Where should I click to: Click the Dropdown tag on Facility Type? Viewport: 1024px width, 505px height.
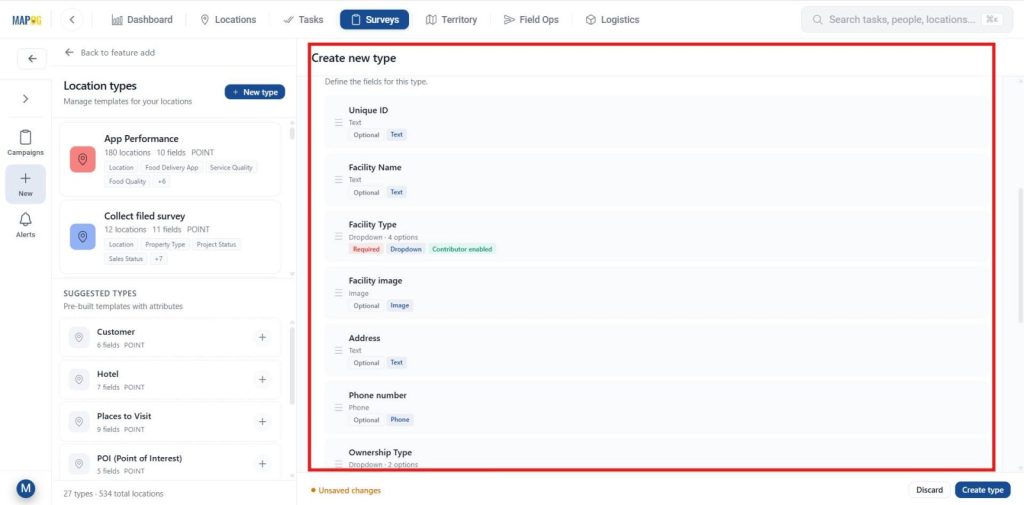point(406,249)
